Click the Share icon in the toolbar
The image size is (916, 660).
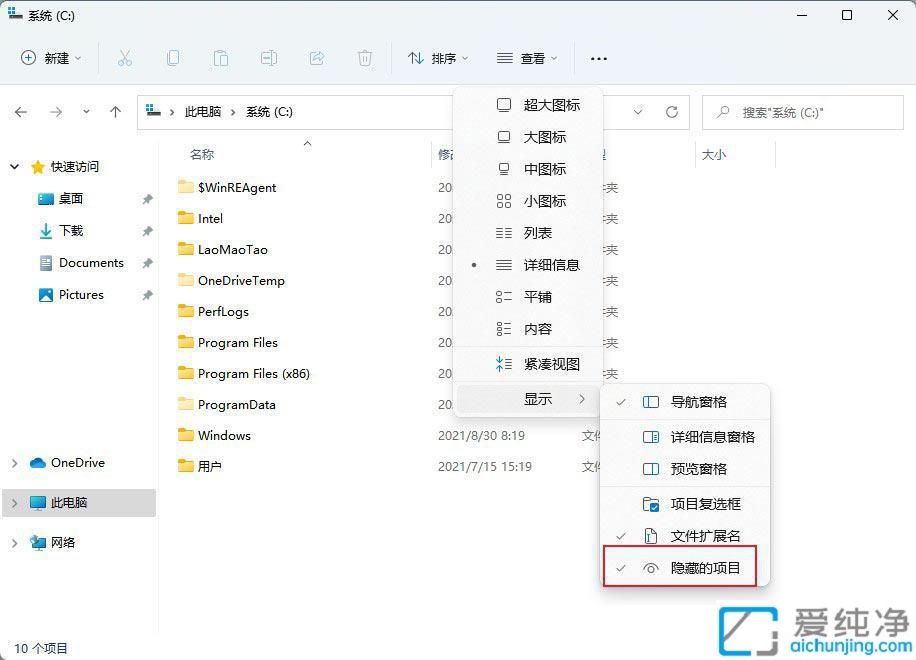(317, 58)
